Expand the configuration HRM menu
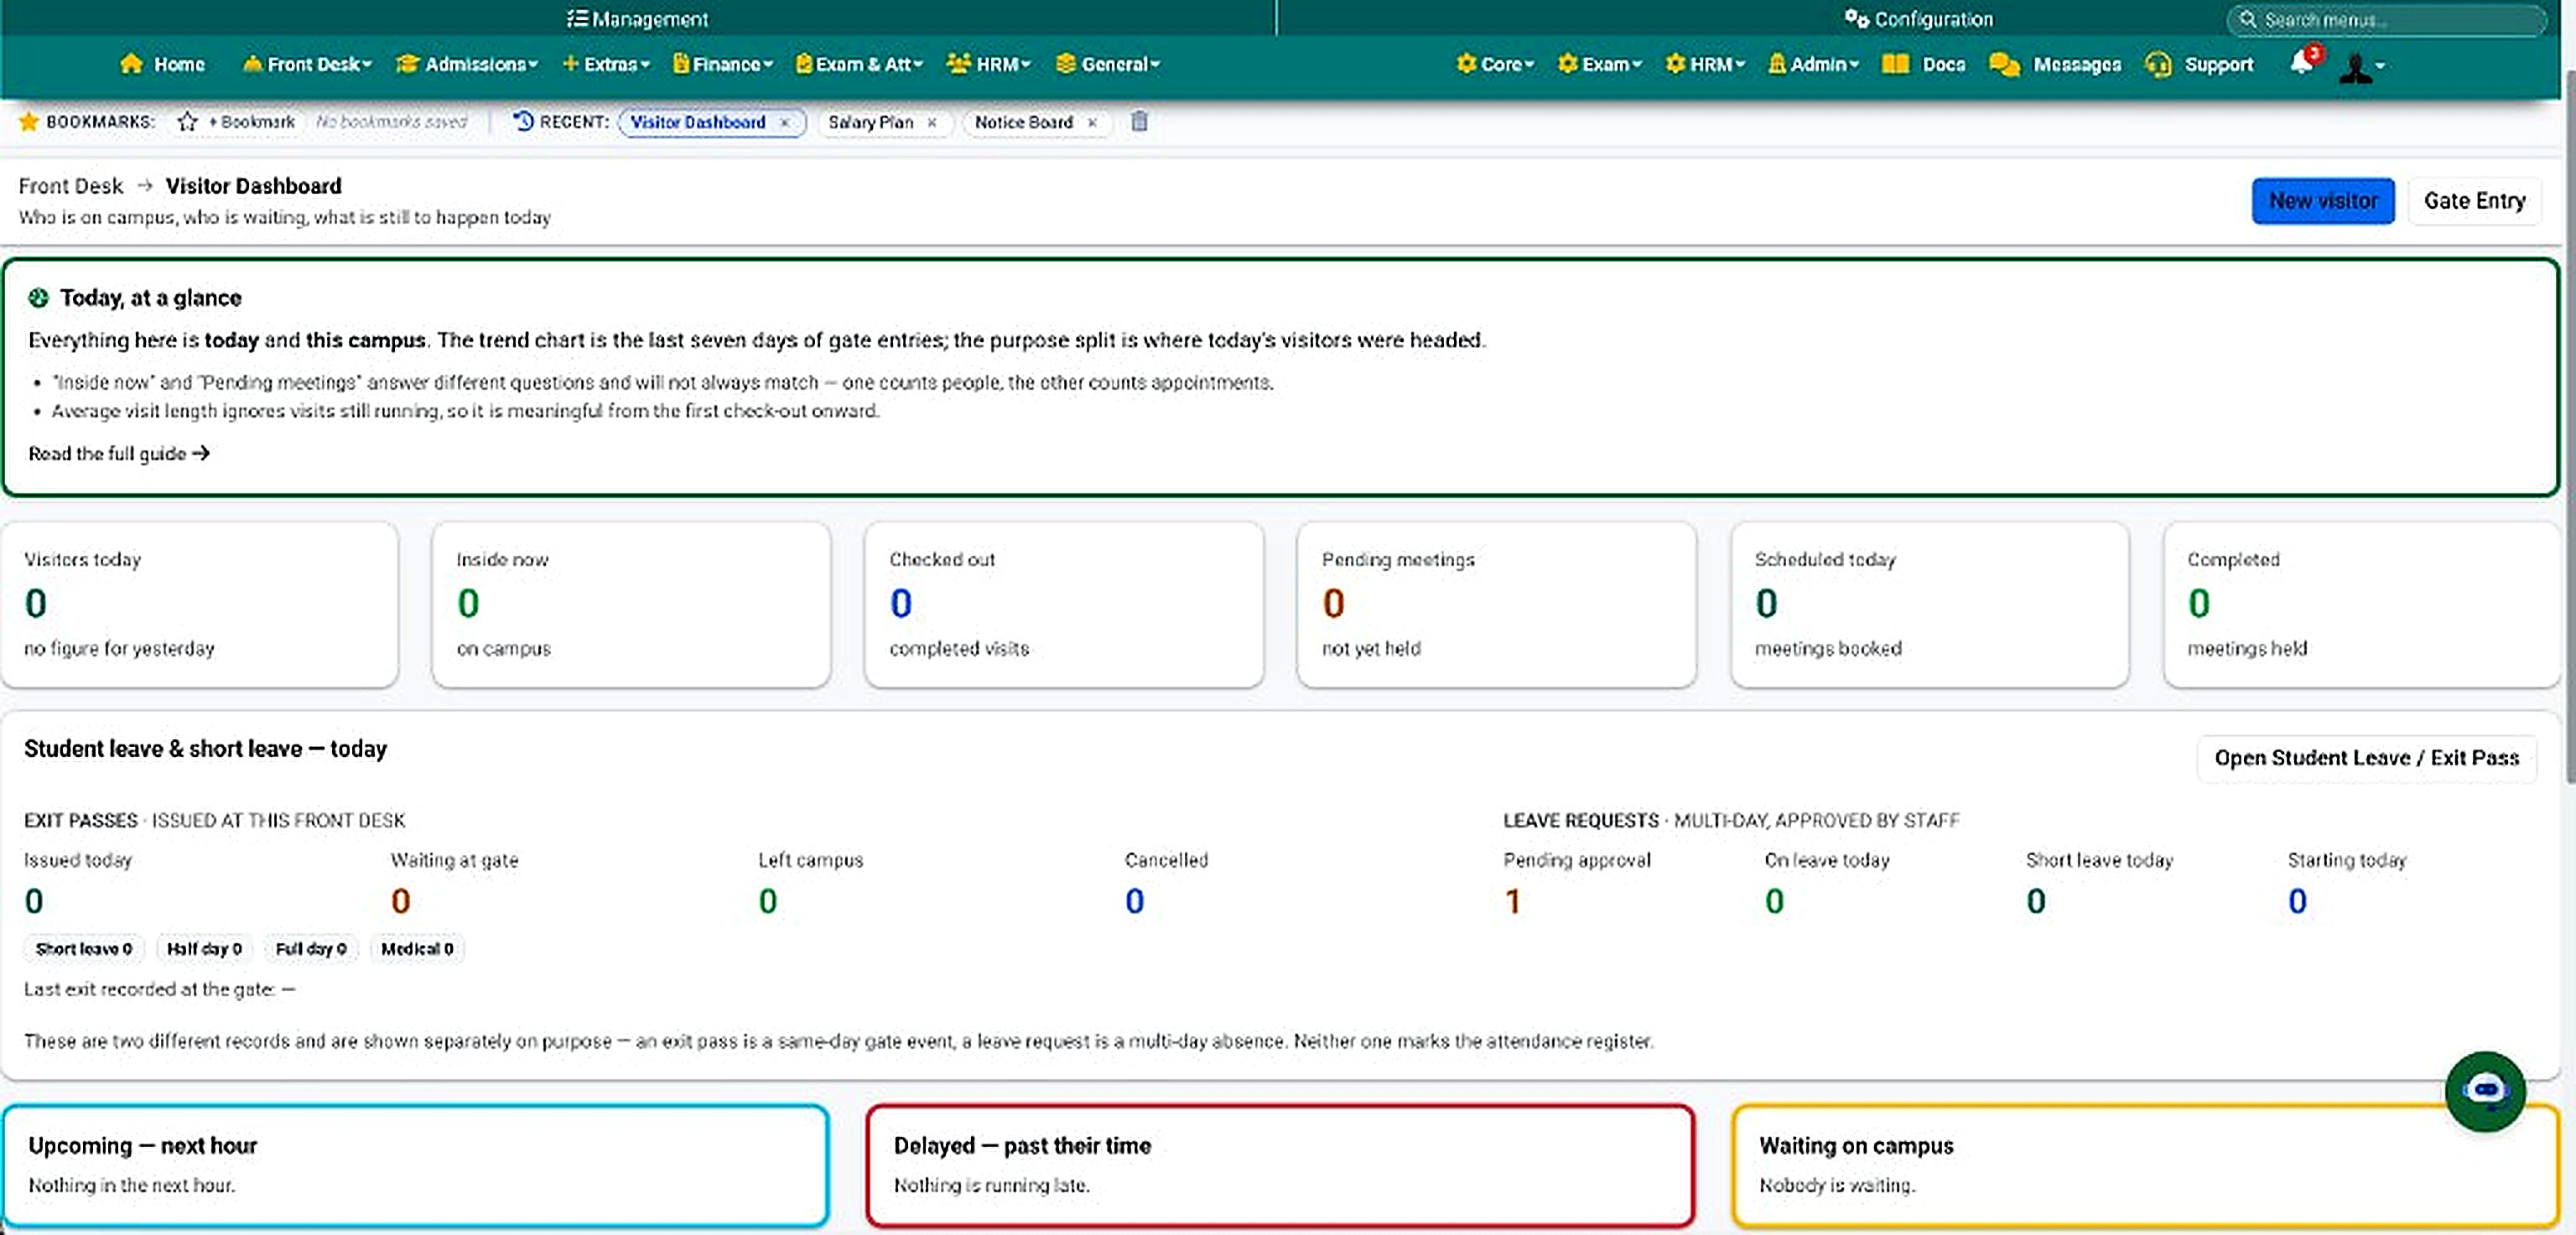 pos(1705,64)
